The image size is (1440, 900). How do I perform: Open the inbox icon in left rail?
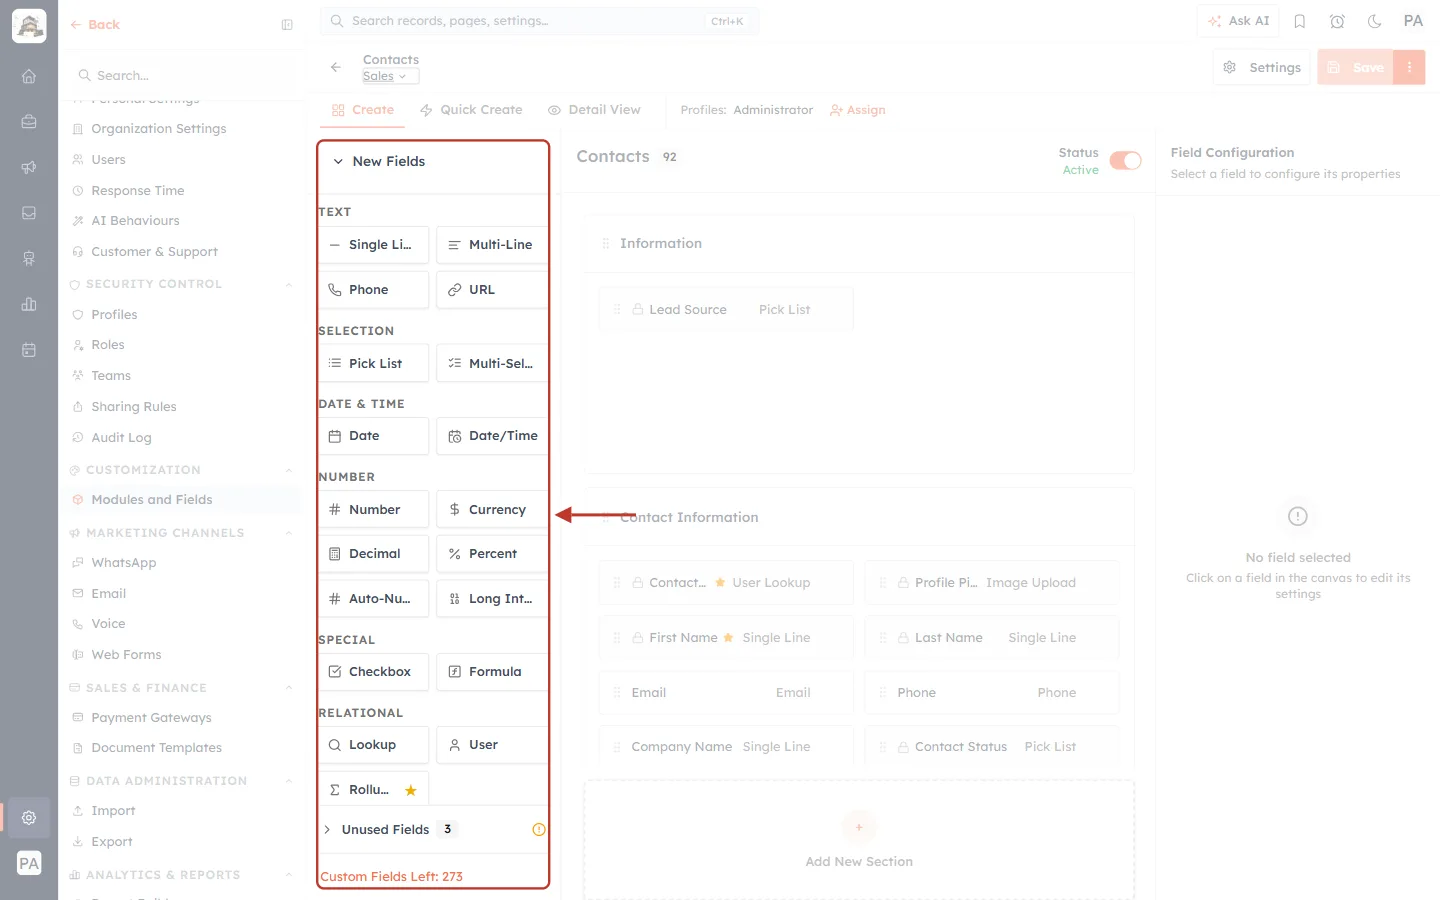click(x=29, y=213)
